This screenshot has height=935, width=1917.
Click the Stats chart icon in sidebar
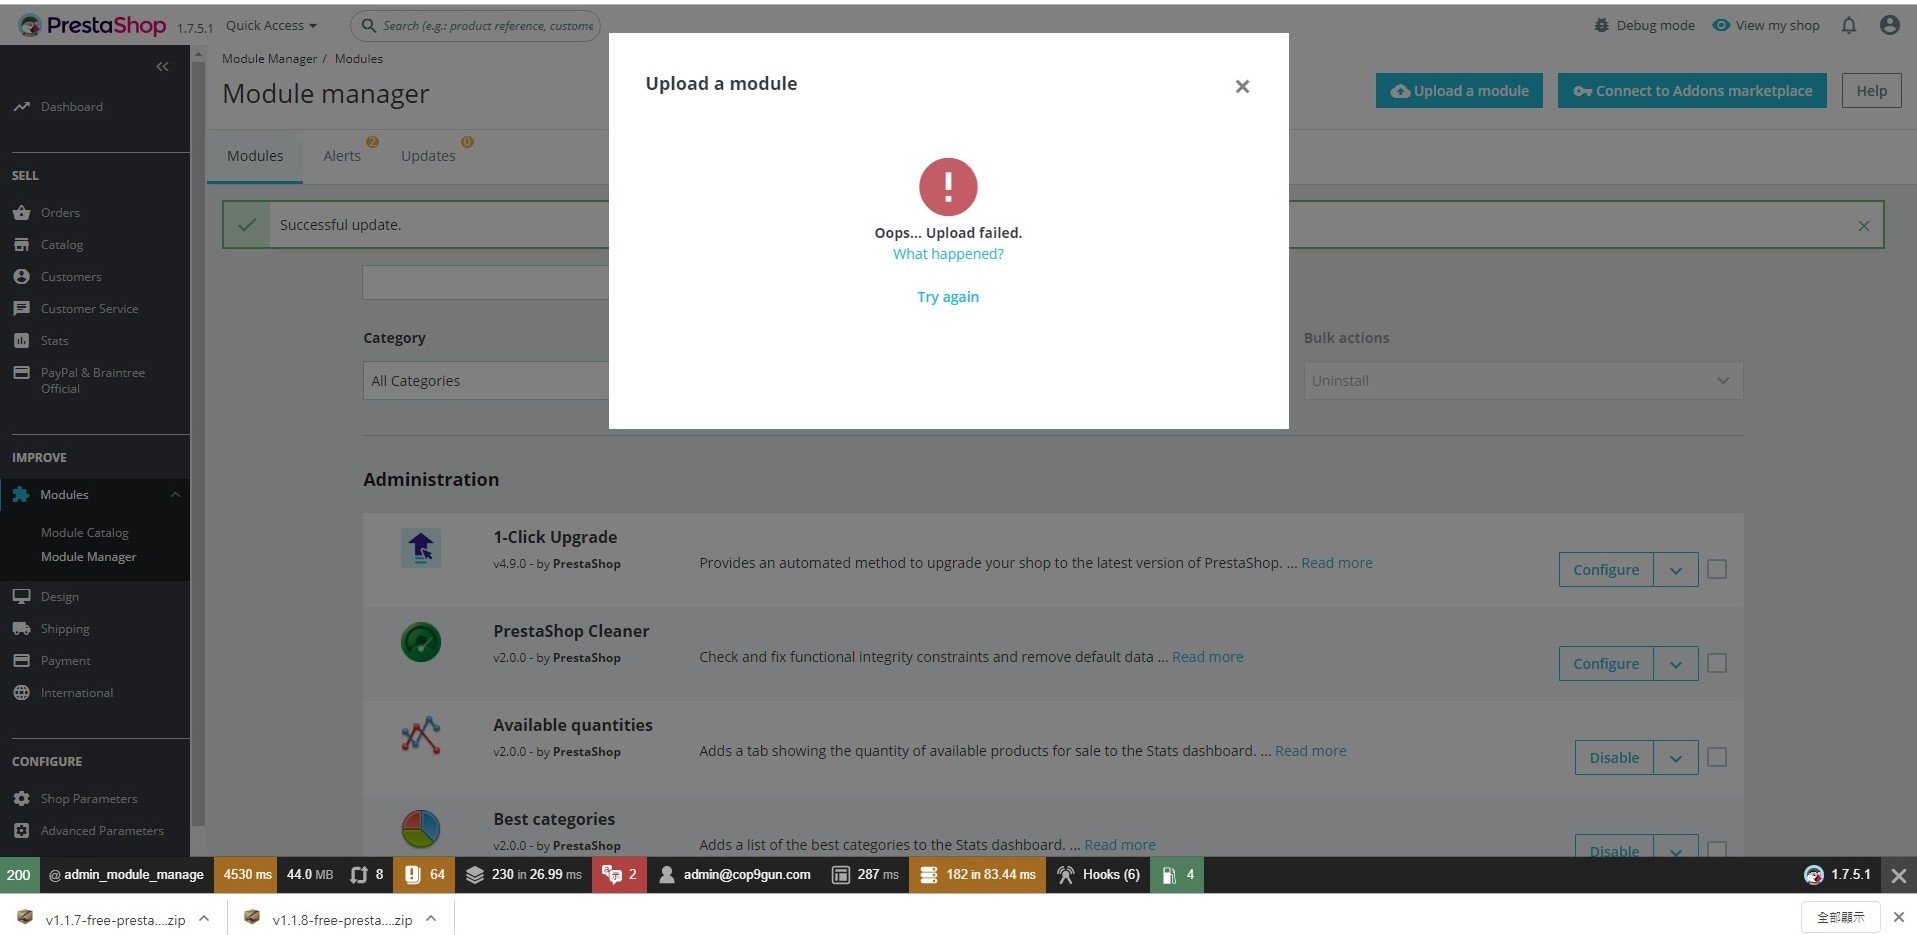click(21, 340)
